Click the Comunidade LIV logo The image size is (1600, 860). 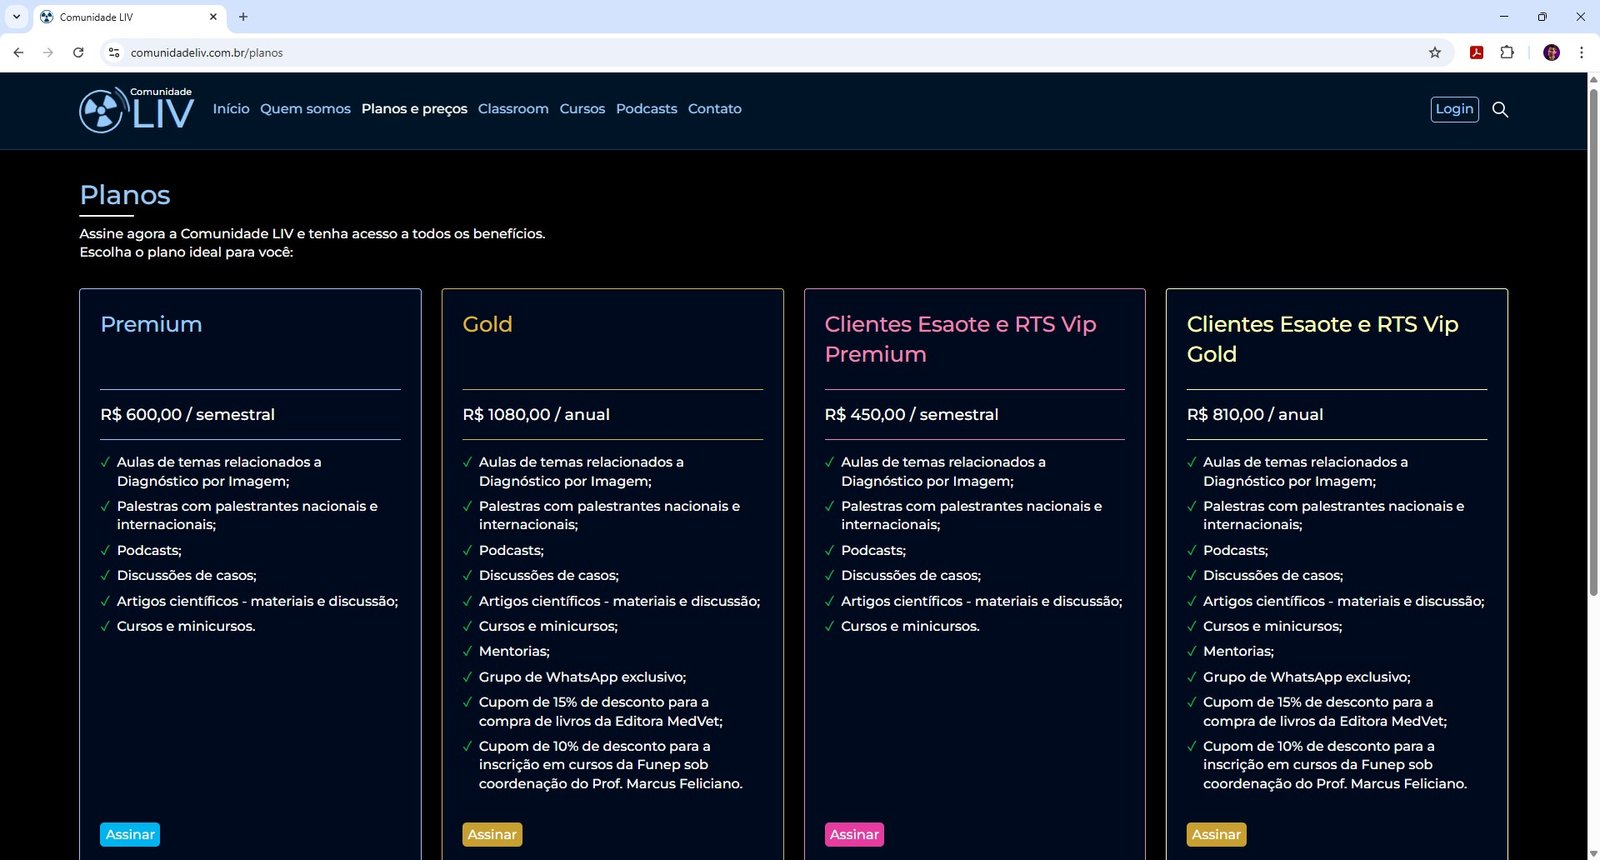136,109
